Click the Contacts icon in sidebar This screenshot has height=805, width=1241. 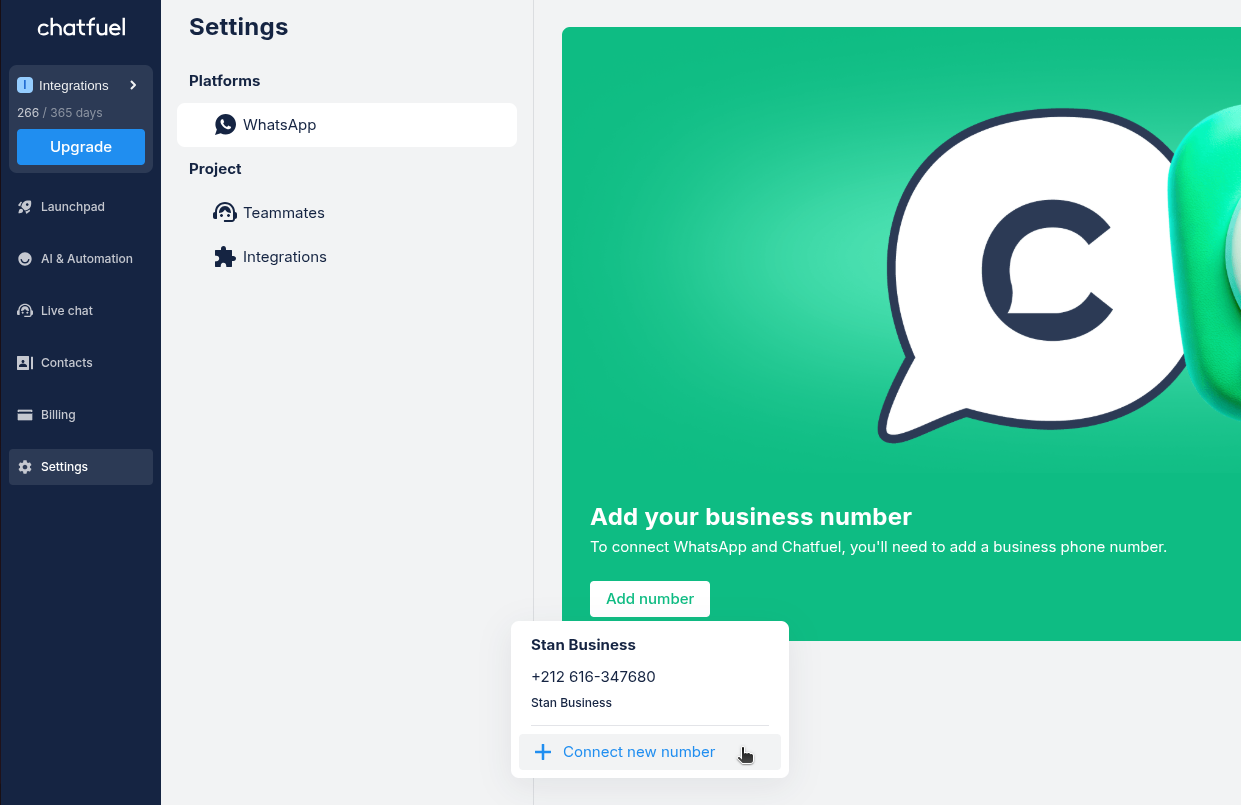[25, 363]
